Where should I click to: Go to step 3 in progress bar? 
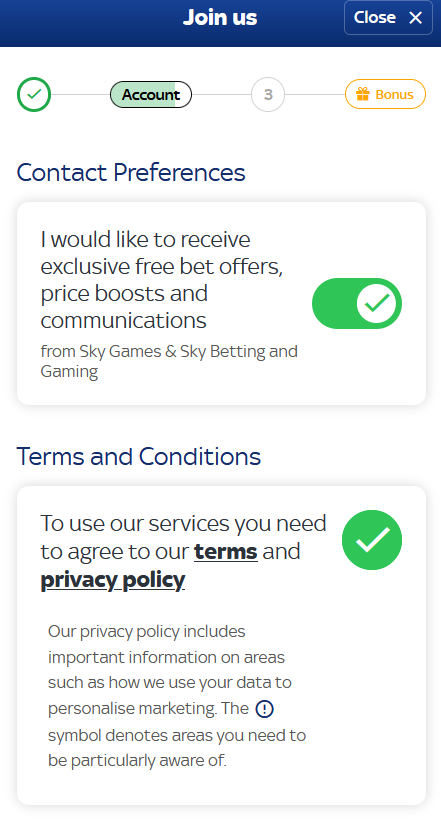click(x=268, y=95)
